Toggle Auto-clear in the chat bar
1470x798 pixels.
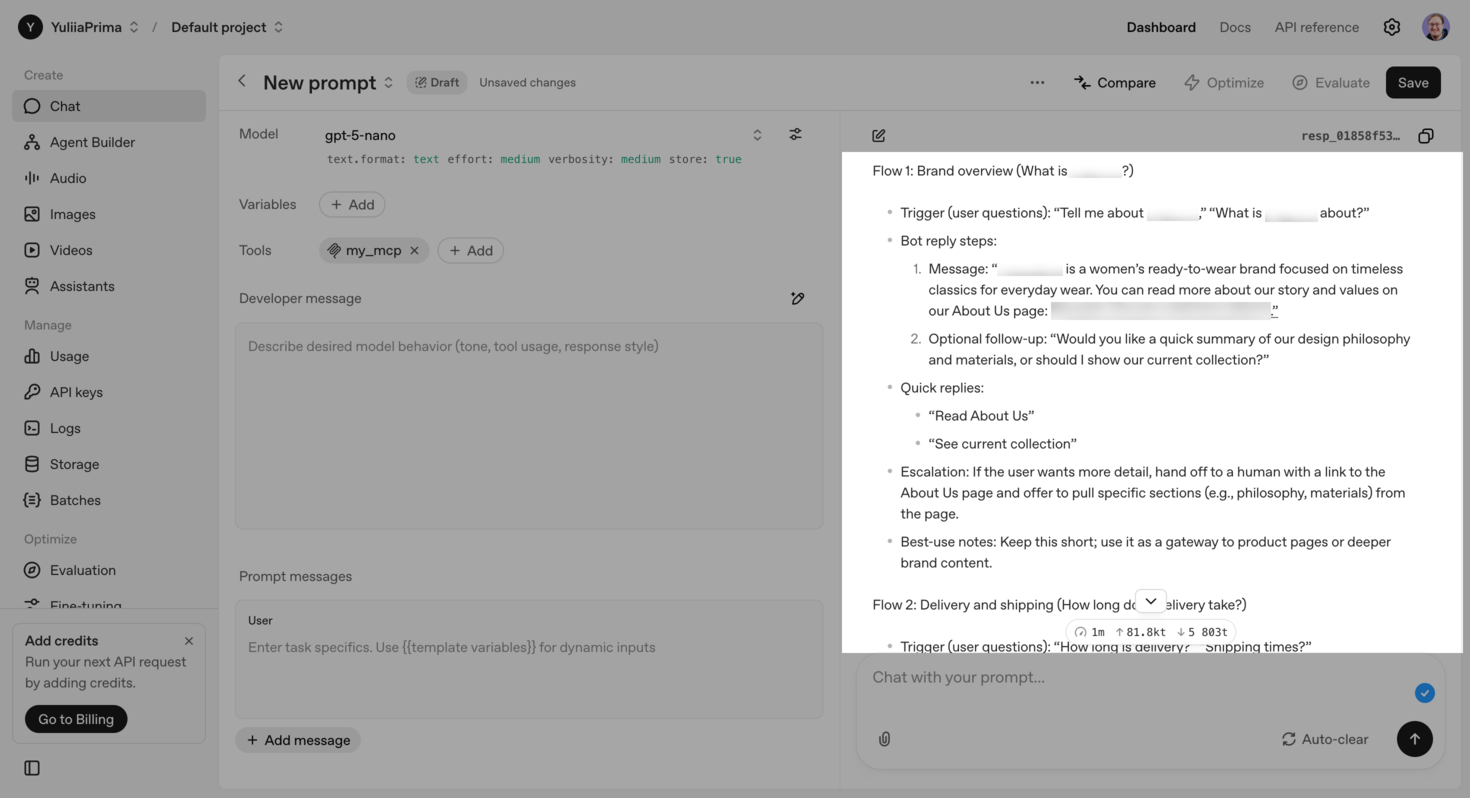pyautogui.click(x=1325, y=739)
